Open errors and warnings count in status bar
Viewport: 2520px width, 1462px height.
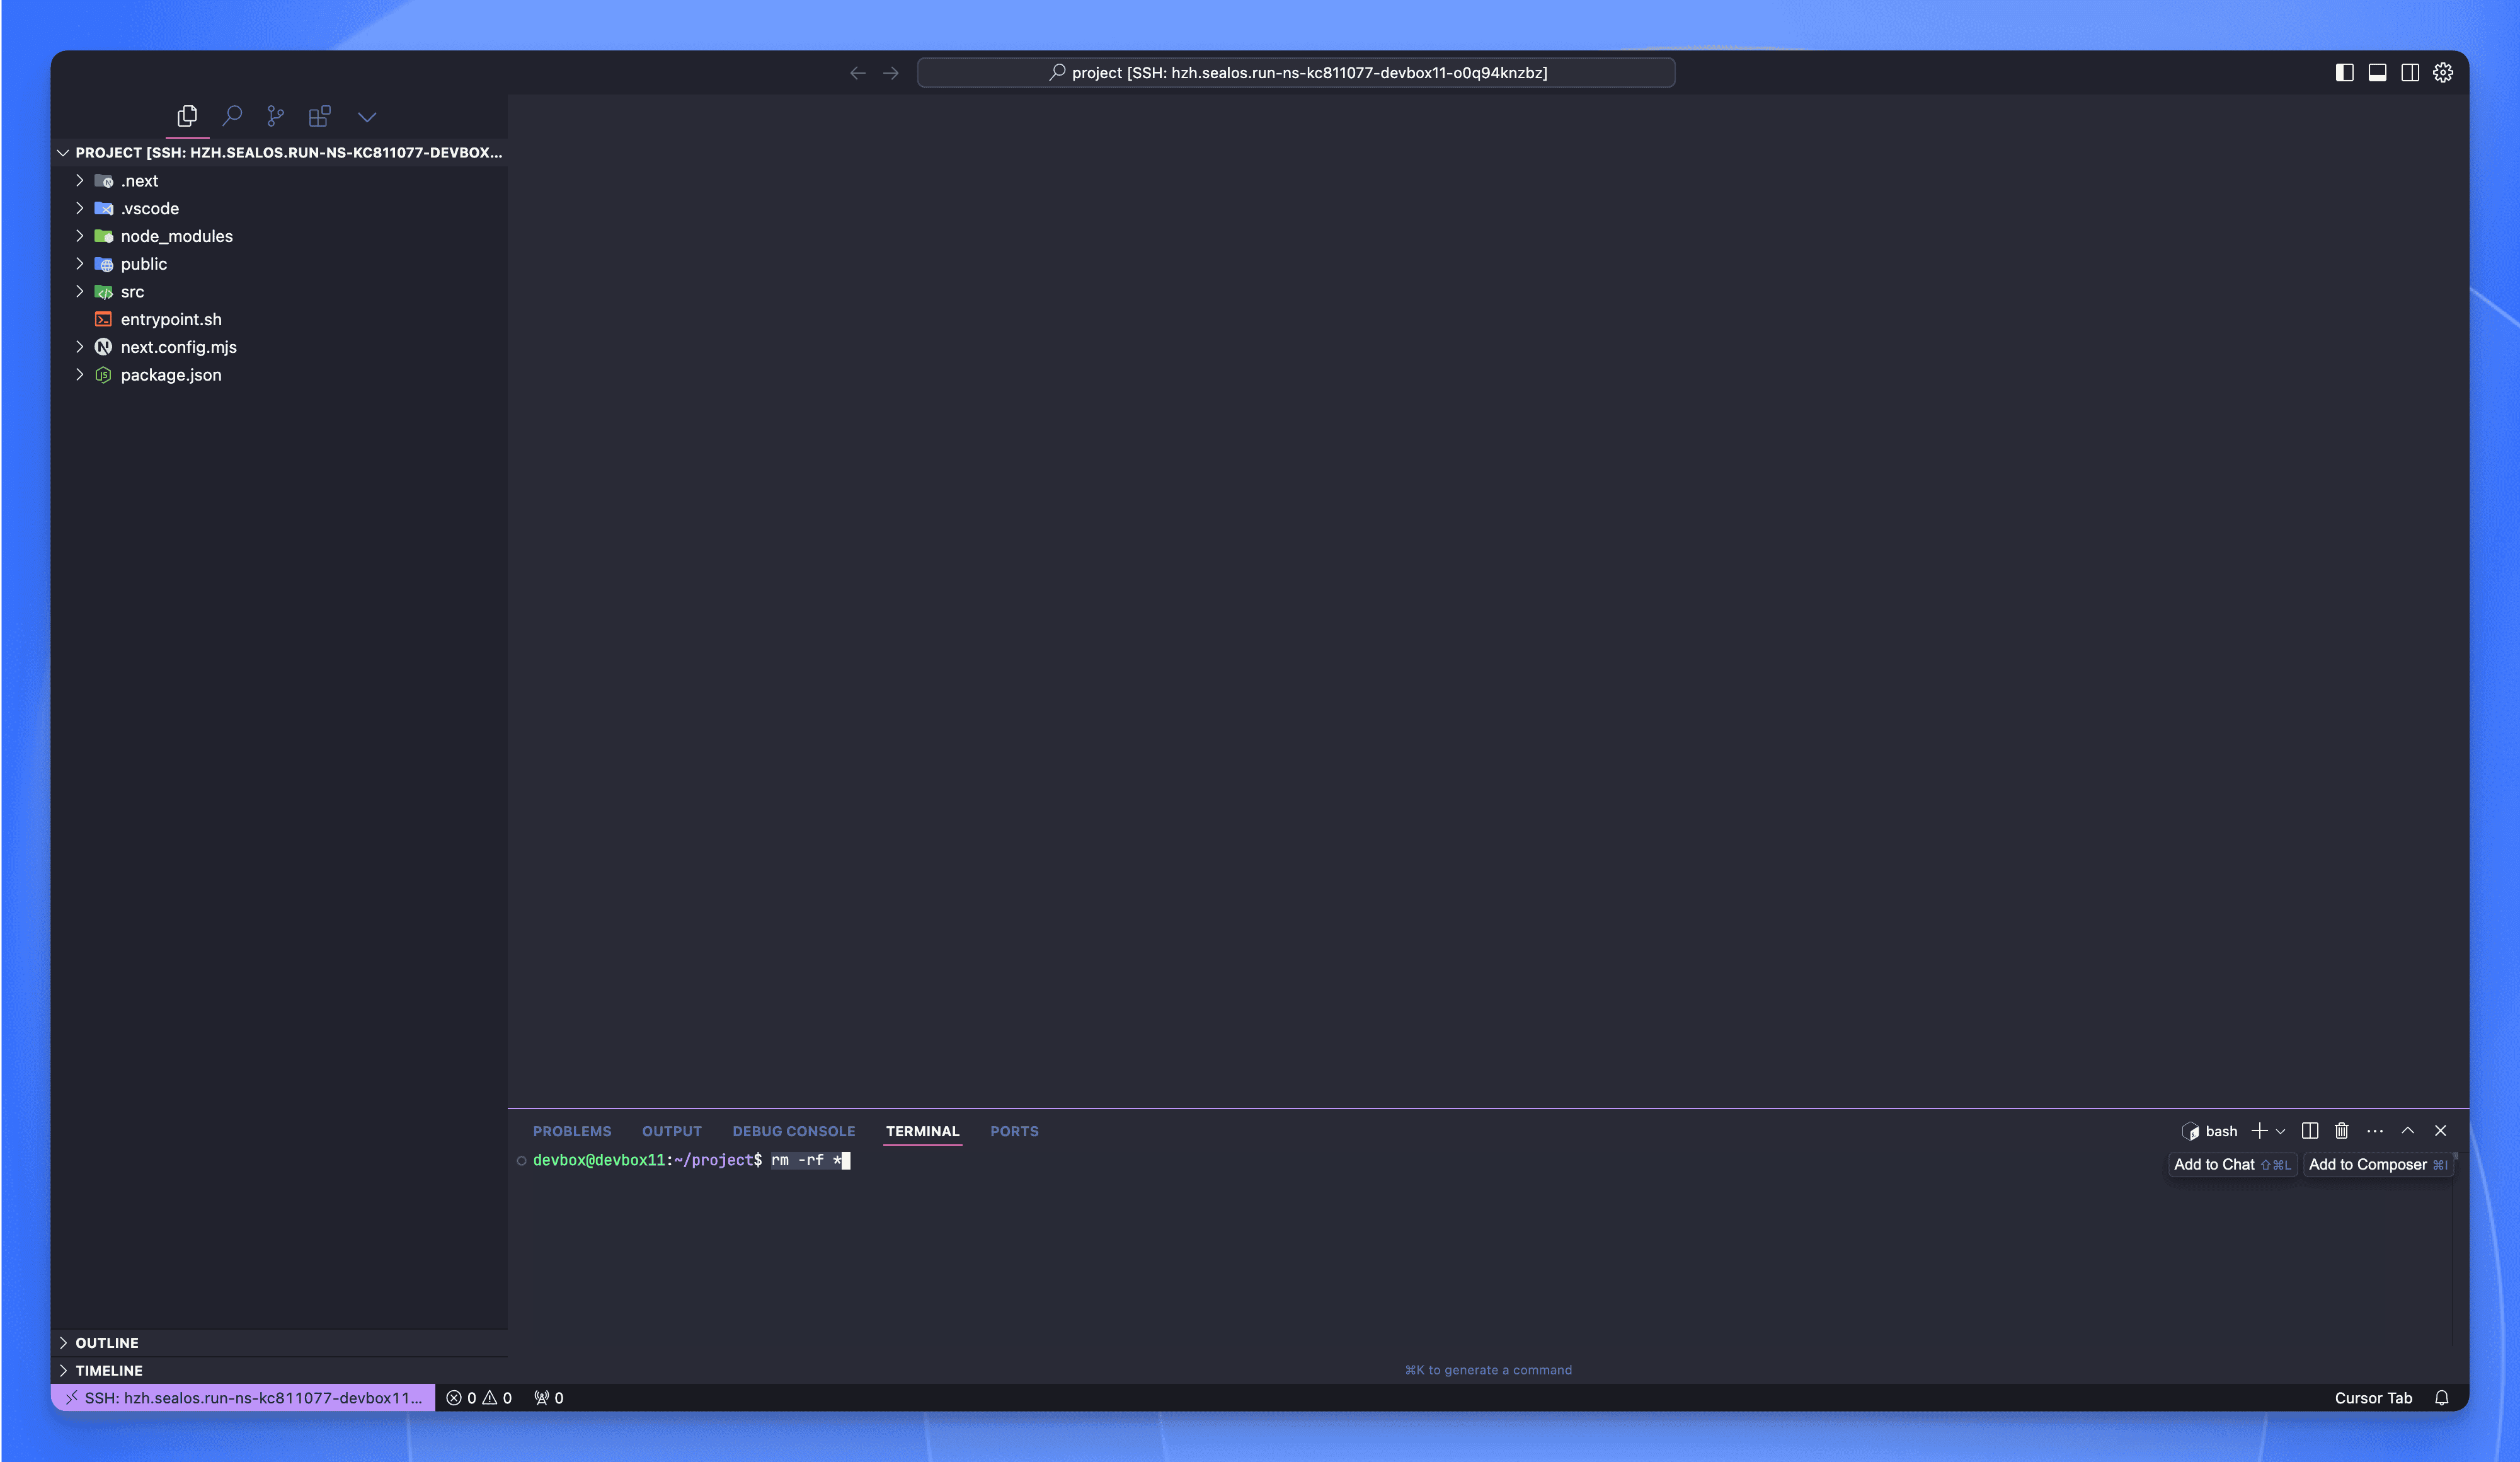pos(479,1398)
